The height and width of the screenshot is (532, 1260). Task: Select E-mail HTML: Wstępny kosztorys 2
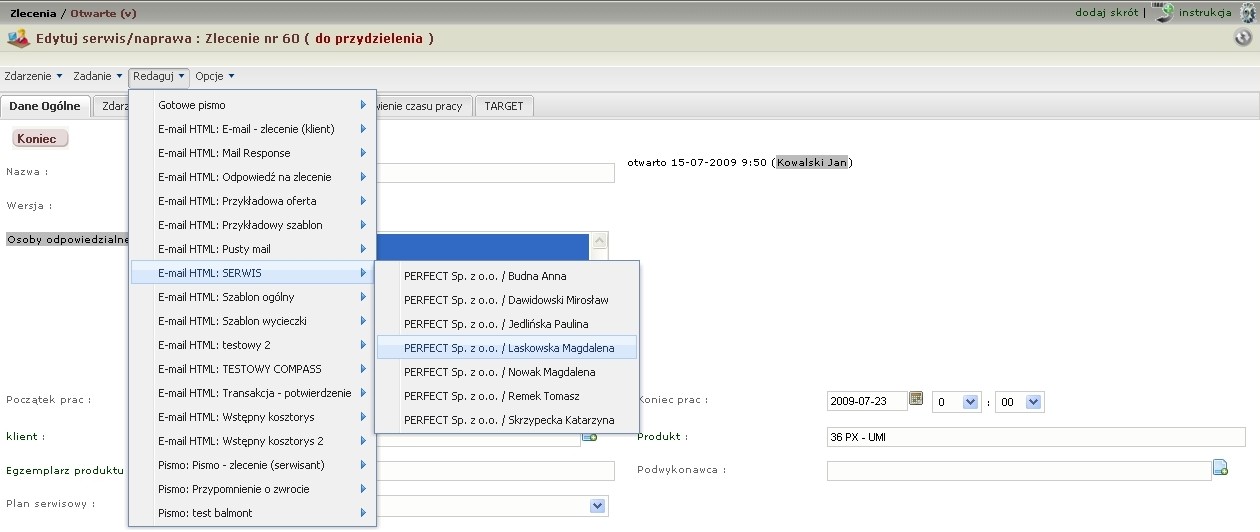(253, 441)
